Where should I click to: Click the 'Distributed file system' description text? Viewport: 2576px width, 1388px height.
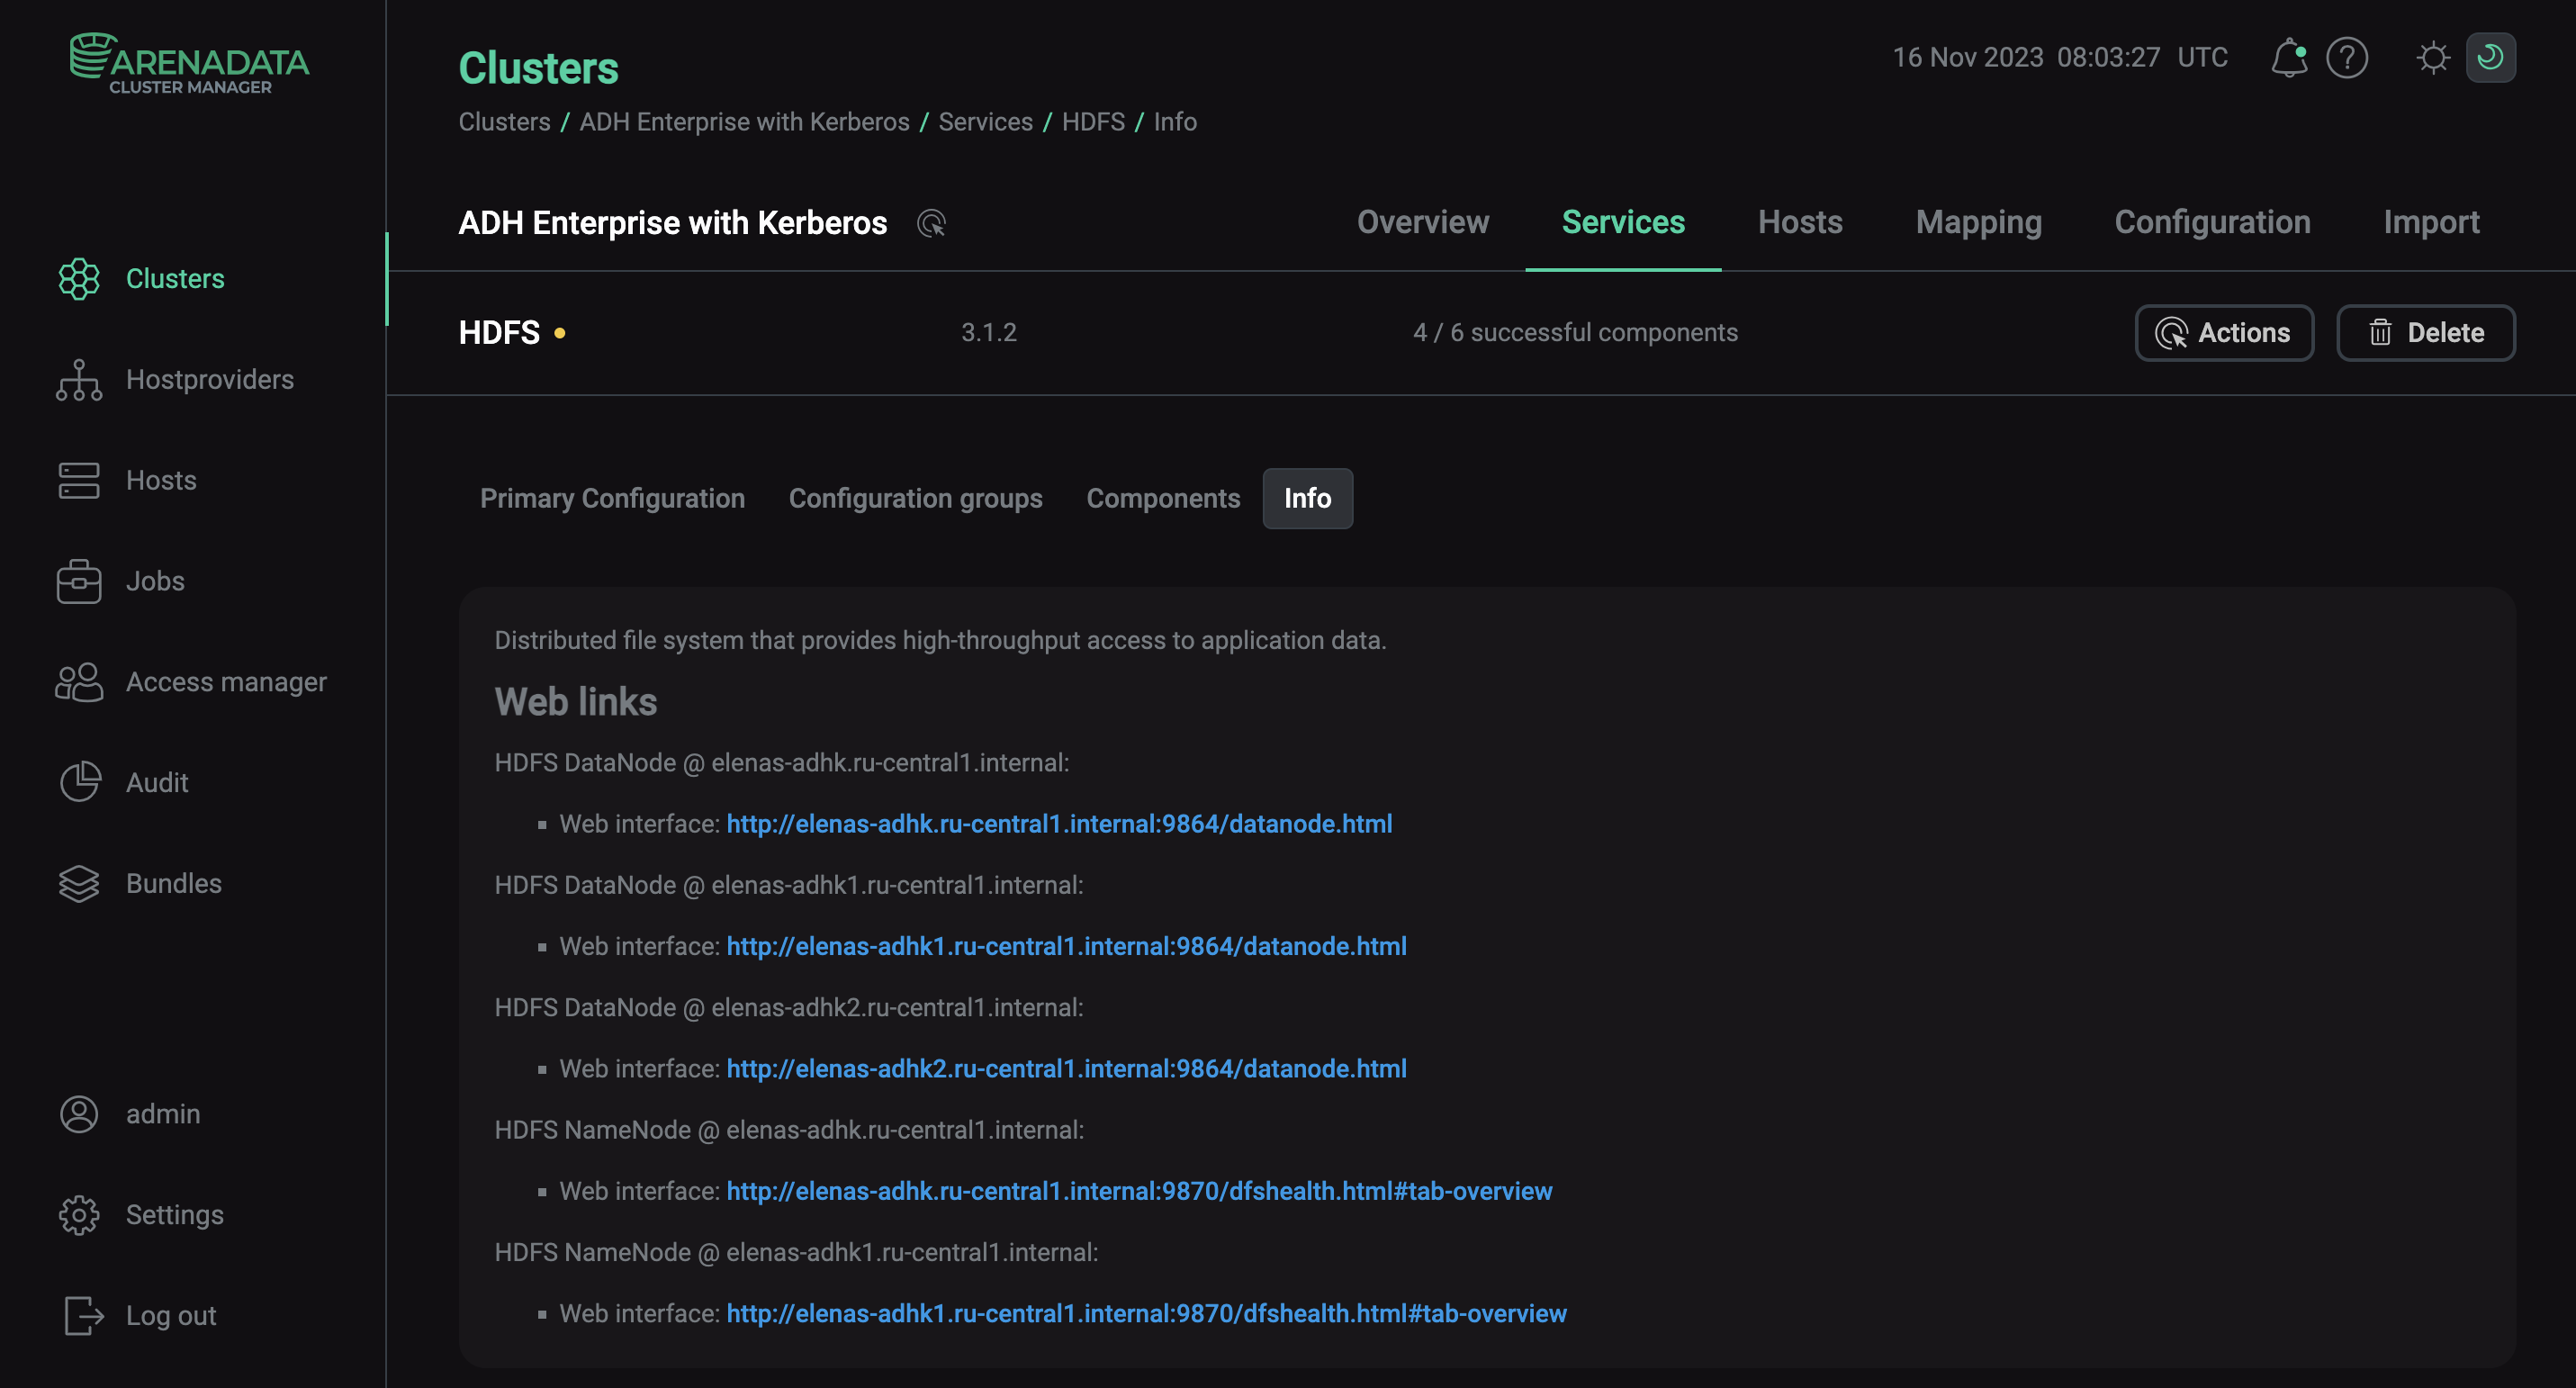point(940,640)
